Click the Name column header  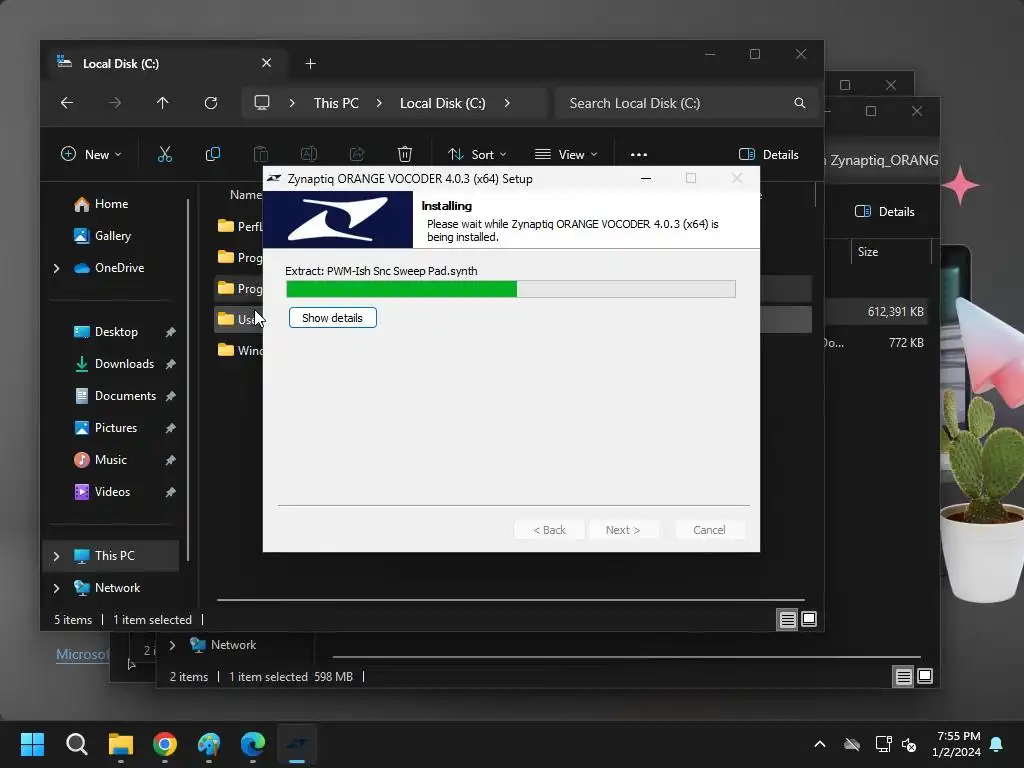coord(246,195)
